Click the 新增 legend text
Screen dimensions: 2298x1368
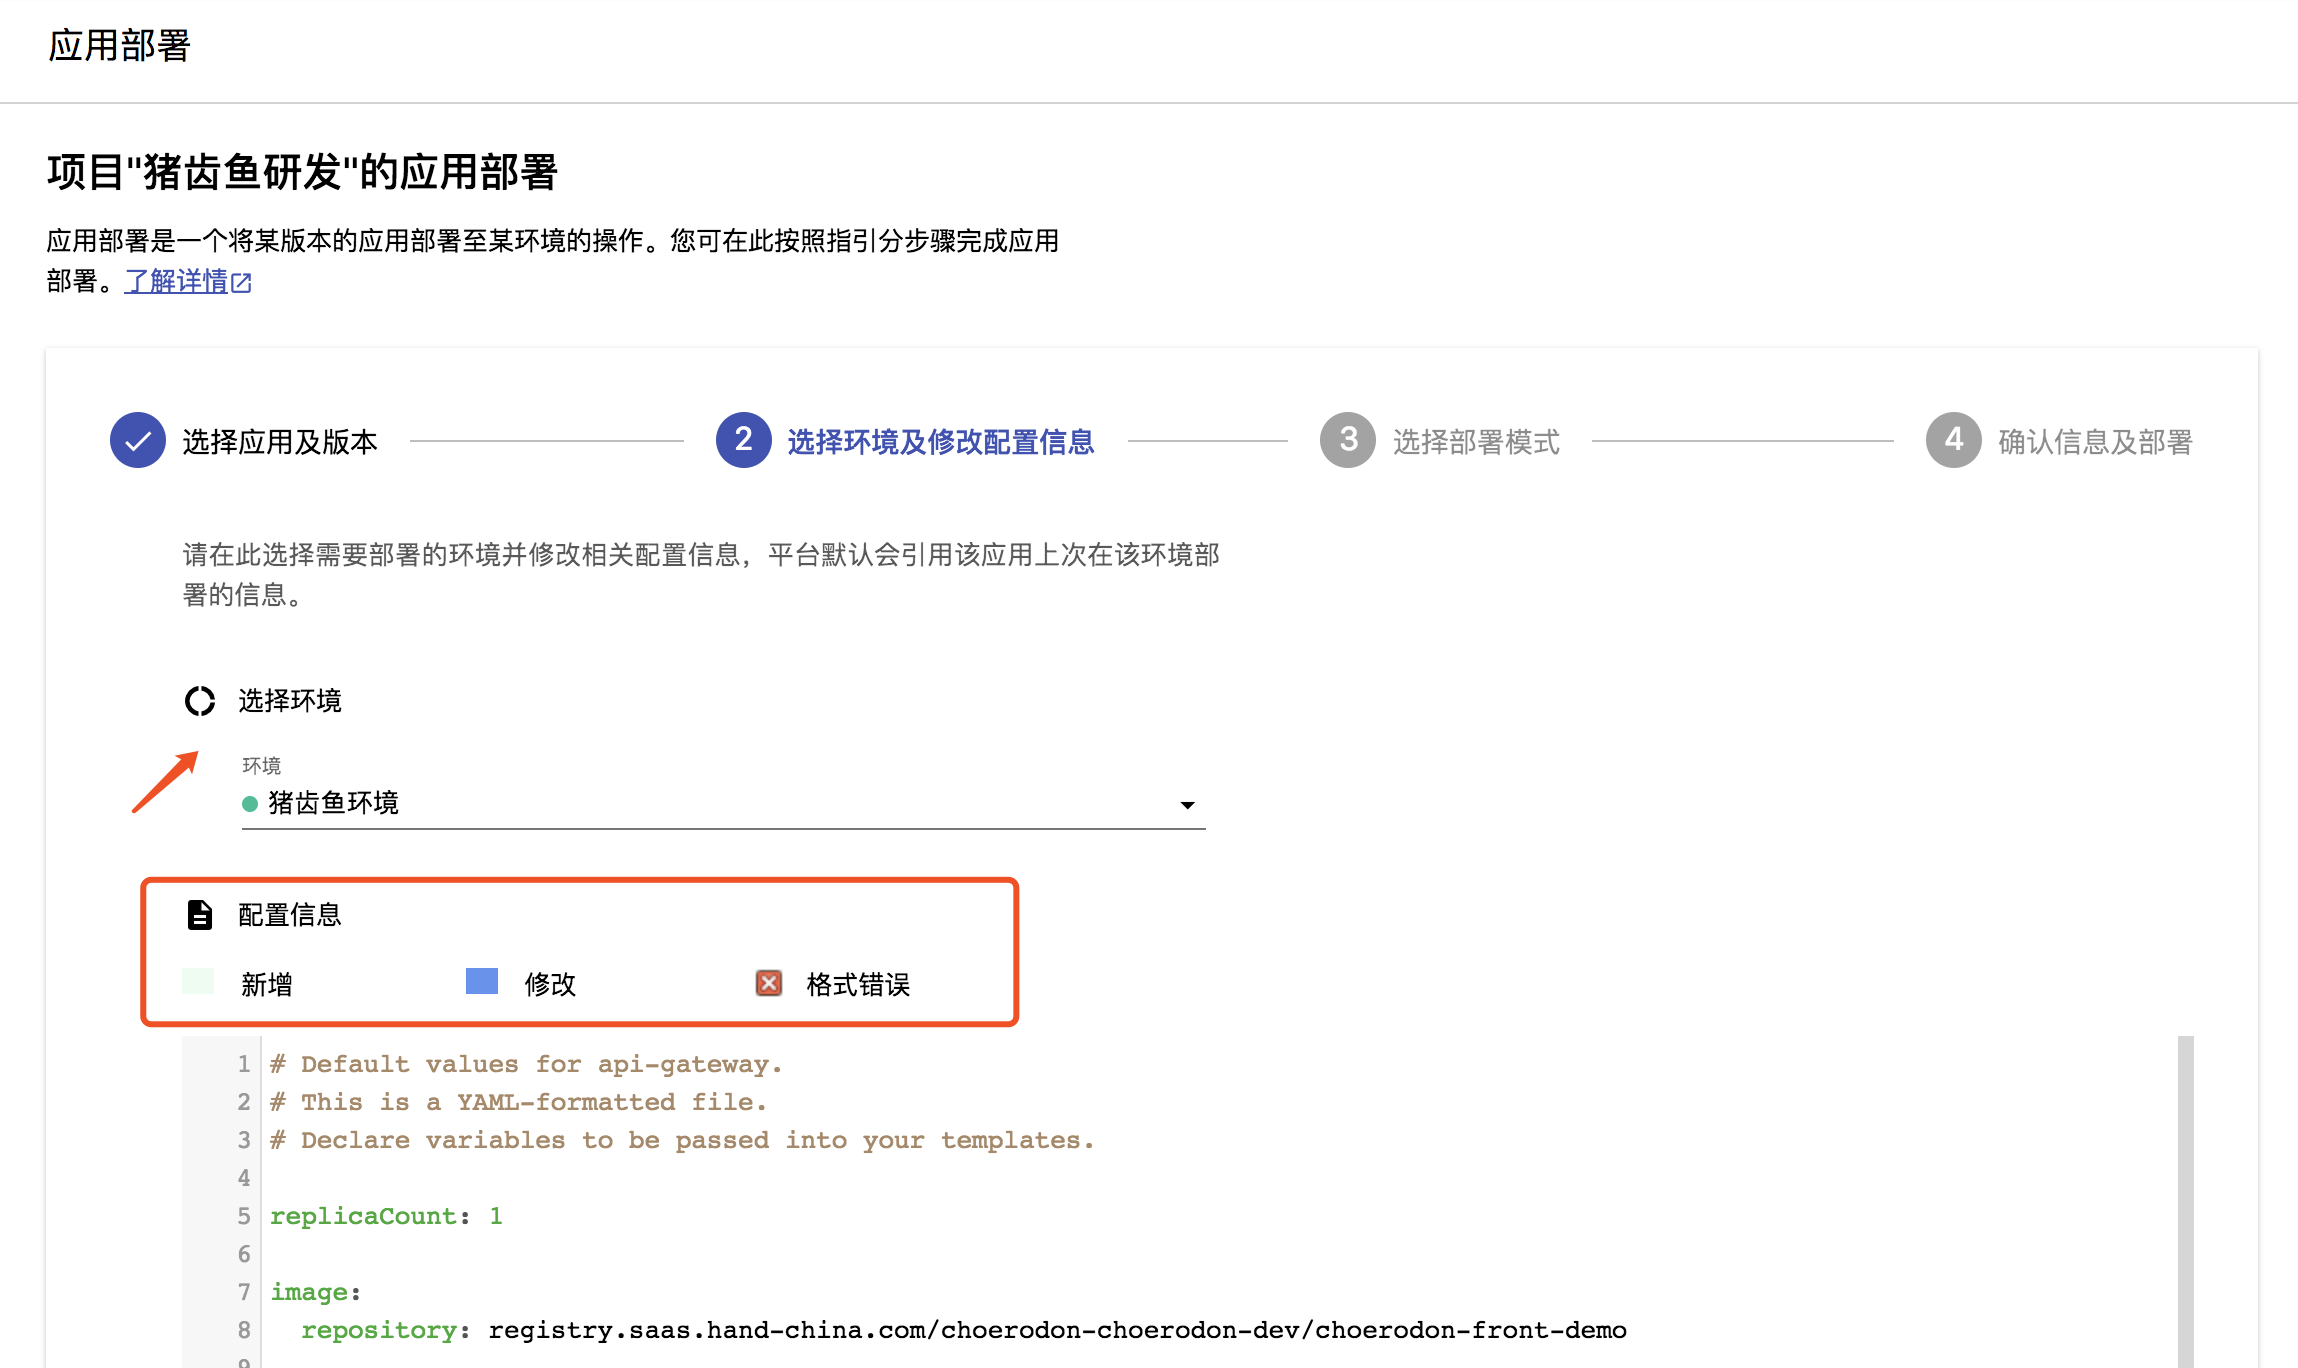(x=267, y=984)
